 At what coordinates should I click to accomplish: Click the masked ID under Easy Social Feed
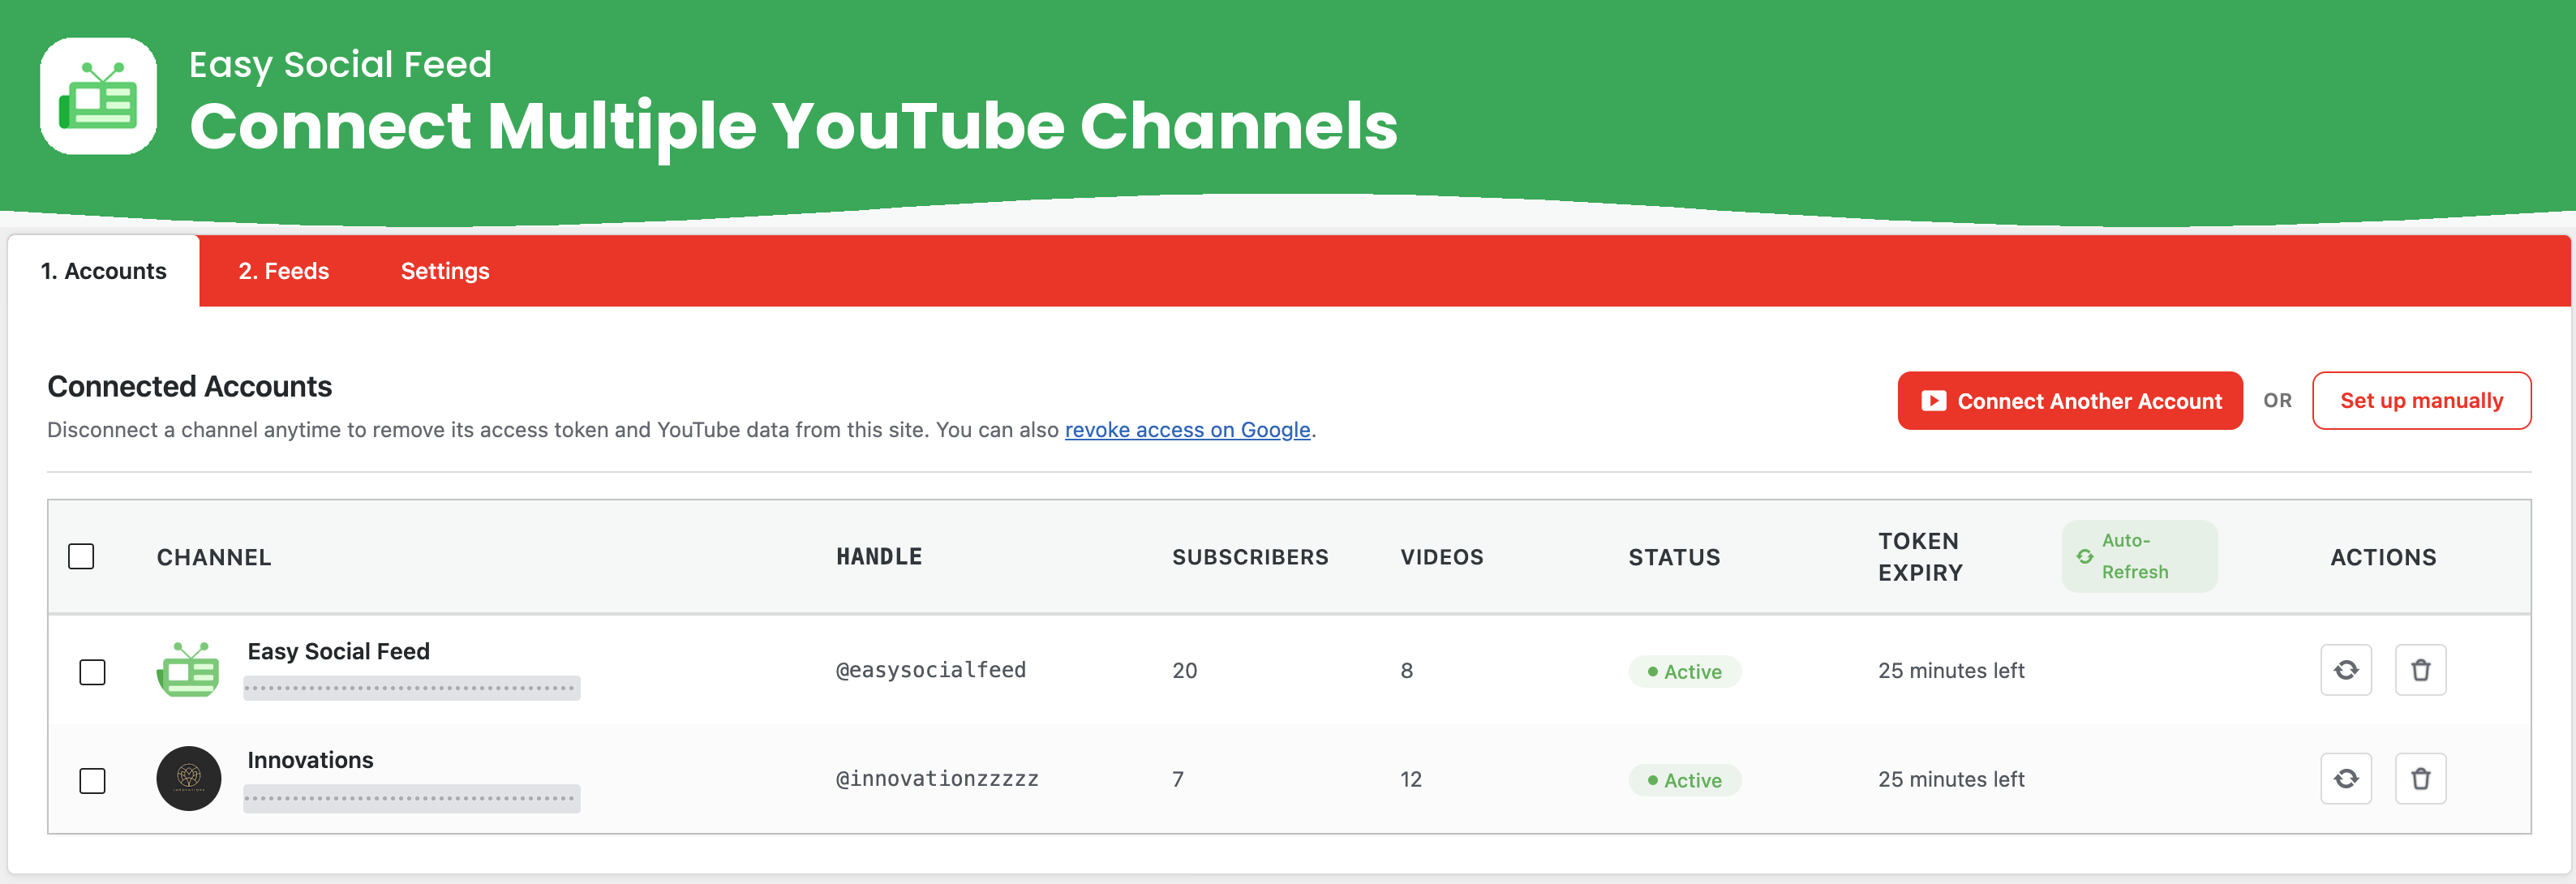click(x=412, y=688)
